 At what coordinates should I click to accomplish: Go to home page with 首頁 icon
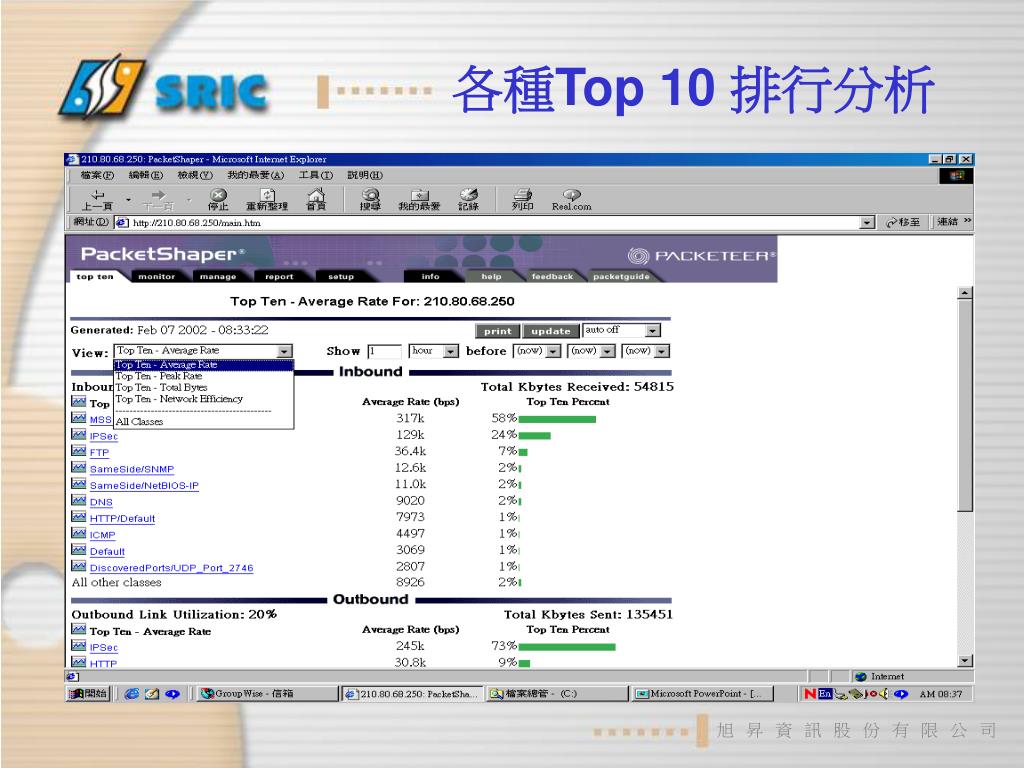pyautogui.click(x=316, y=199)
